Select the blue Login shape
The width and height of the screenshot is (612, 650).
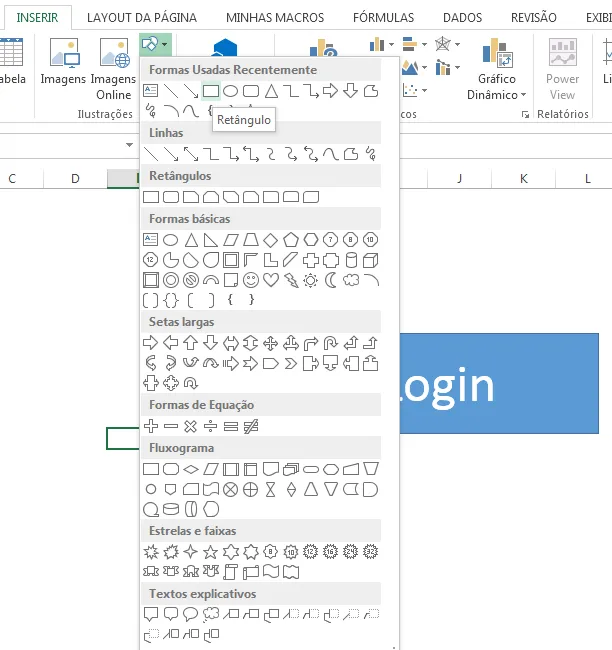pyautogui.click(x=499, y=383)
